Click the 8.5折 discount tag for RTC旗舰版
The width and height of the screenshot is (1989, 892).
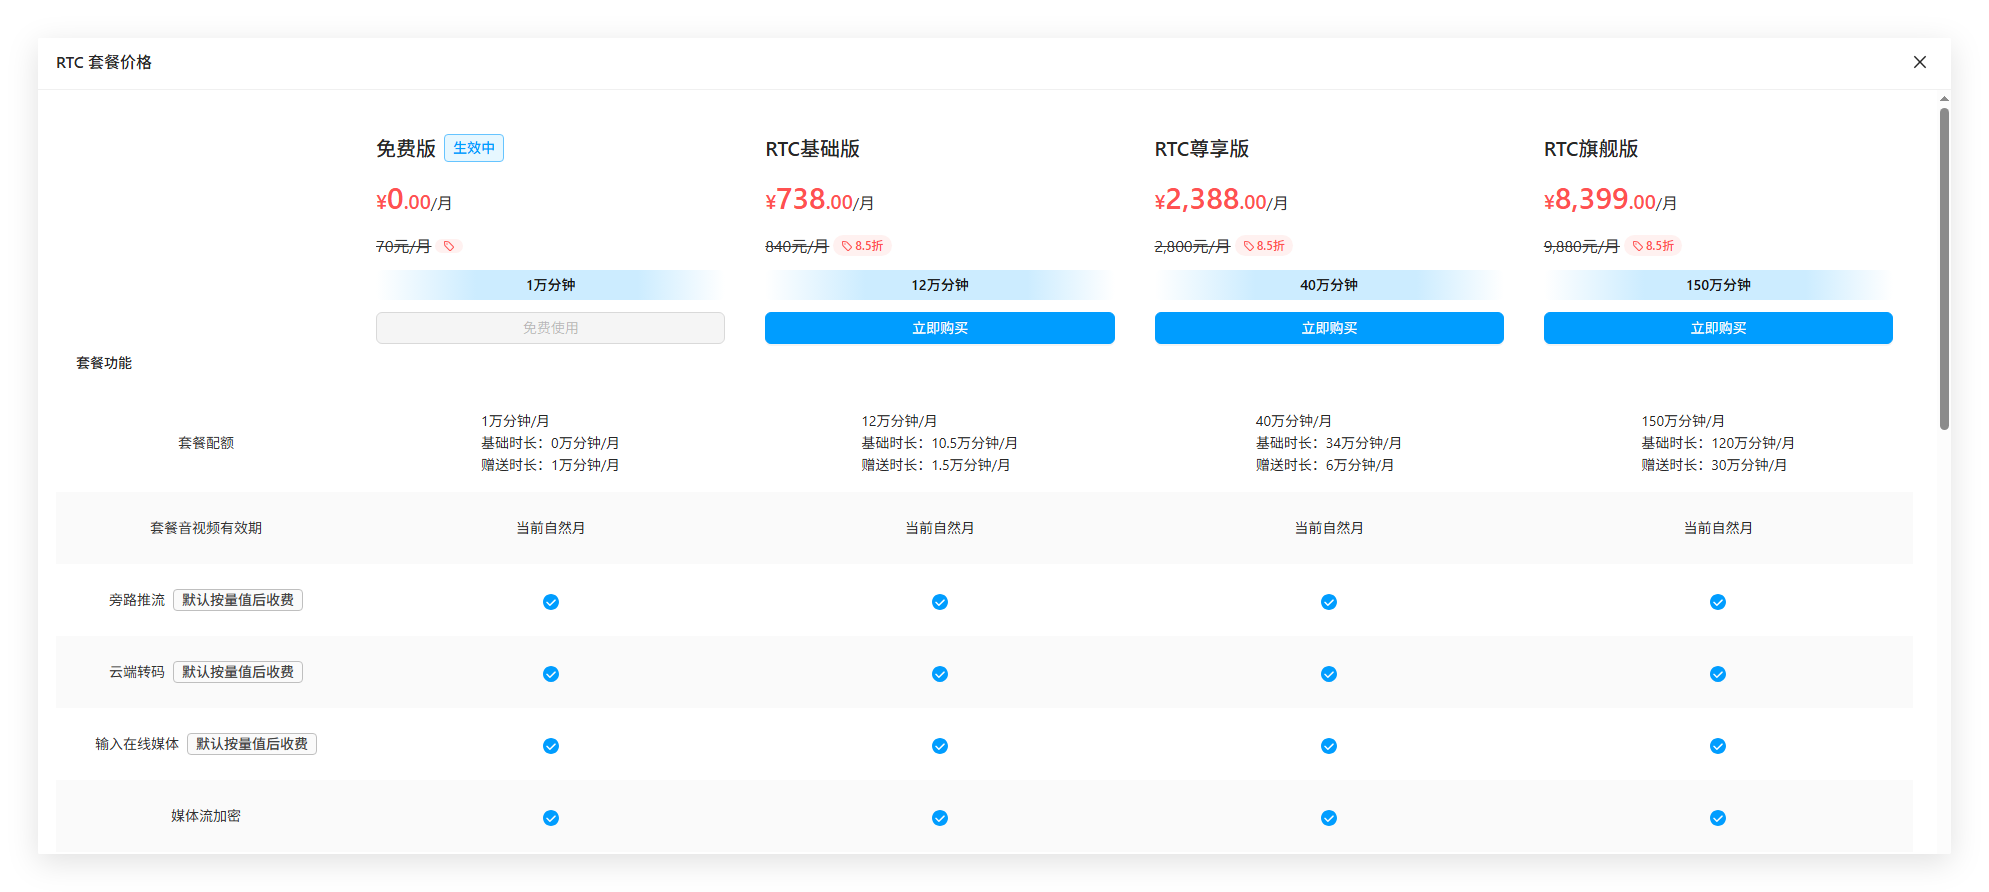pyautogui.click(x=1653, y=246)
